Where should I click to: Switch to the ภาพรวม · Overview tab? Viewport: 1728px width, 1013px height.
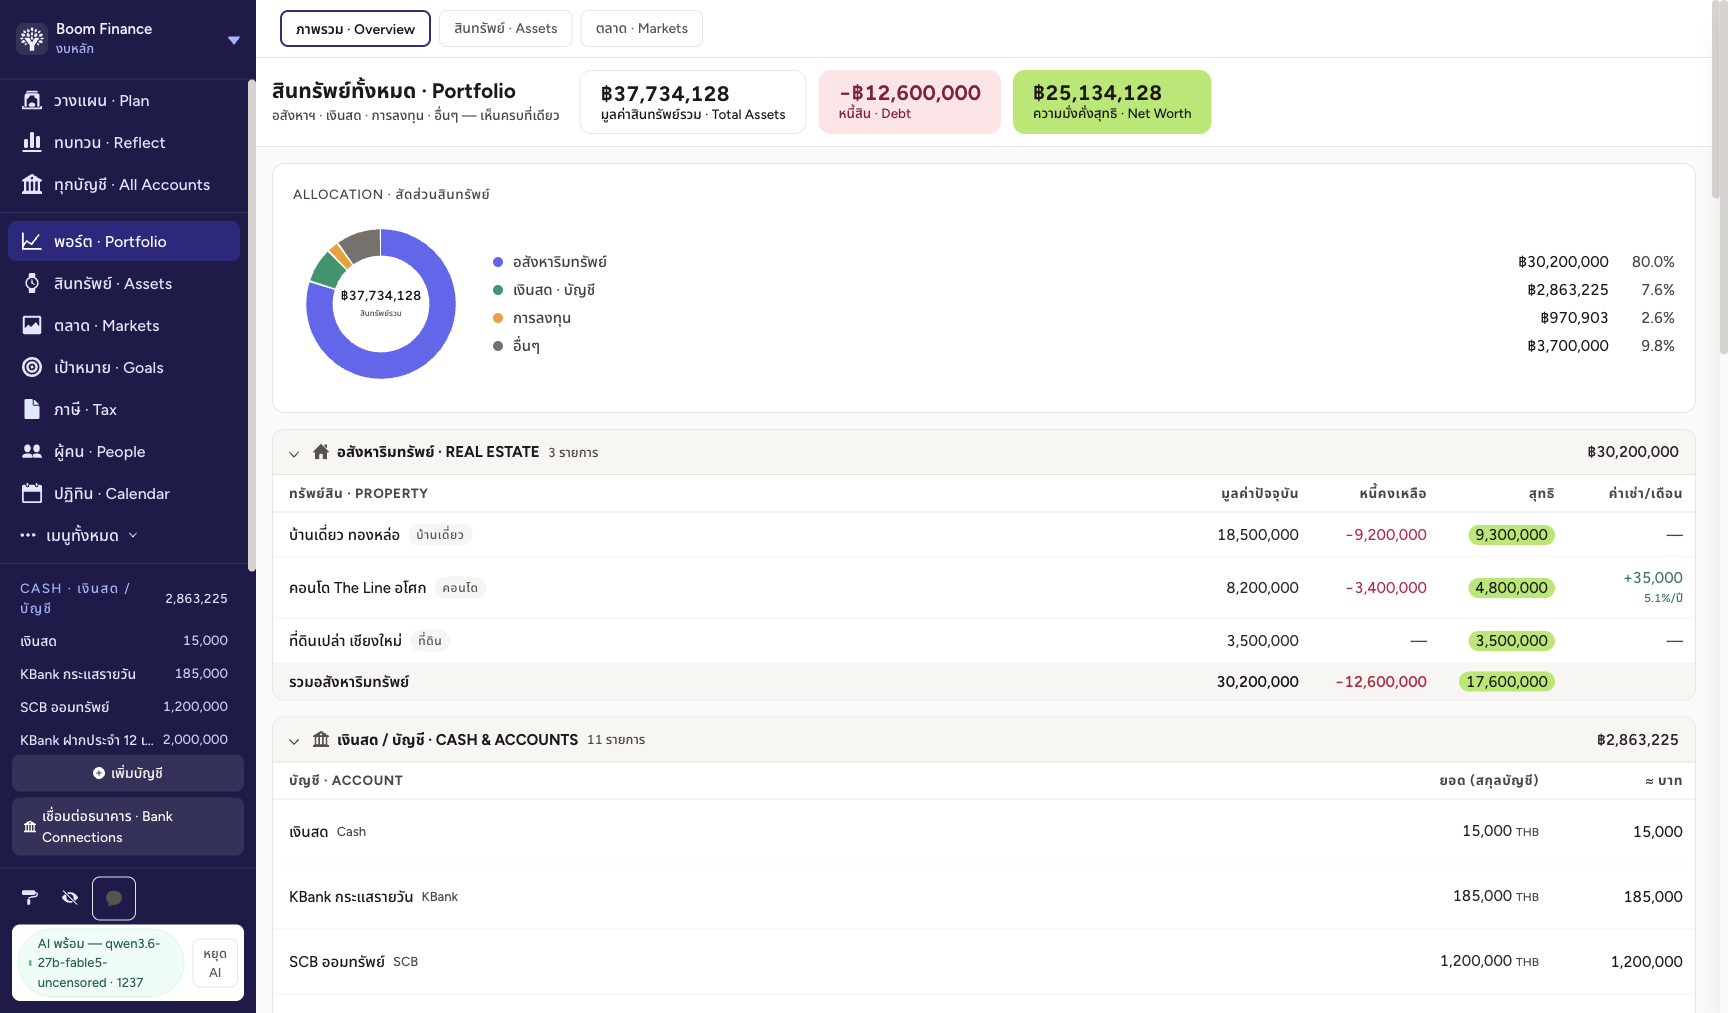pos(355,29)
